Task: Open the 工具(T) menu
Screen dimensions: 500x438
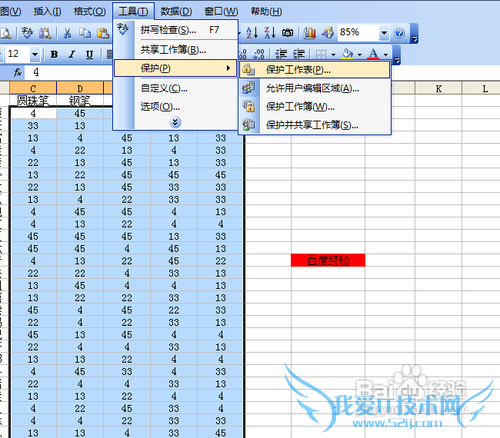Action: 133,11
